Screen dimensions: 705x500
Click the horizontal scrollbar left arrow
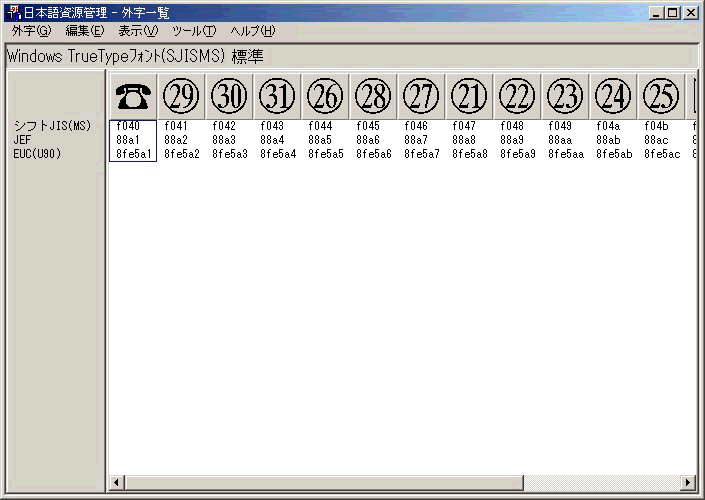(x=117, y=483)
